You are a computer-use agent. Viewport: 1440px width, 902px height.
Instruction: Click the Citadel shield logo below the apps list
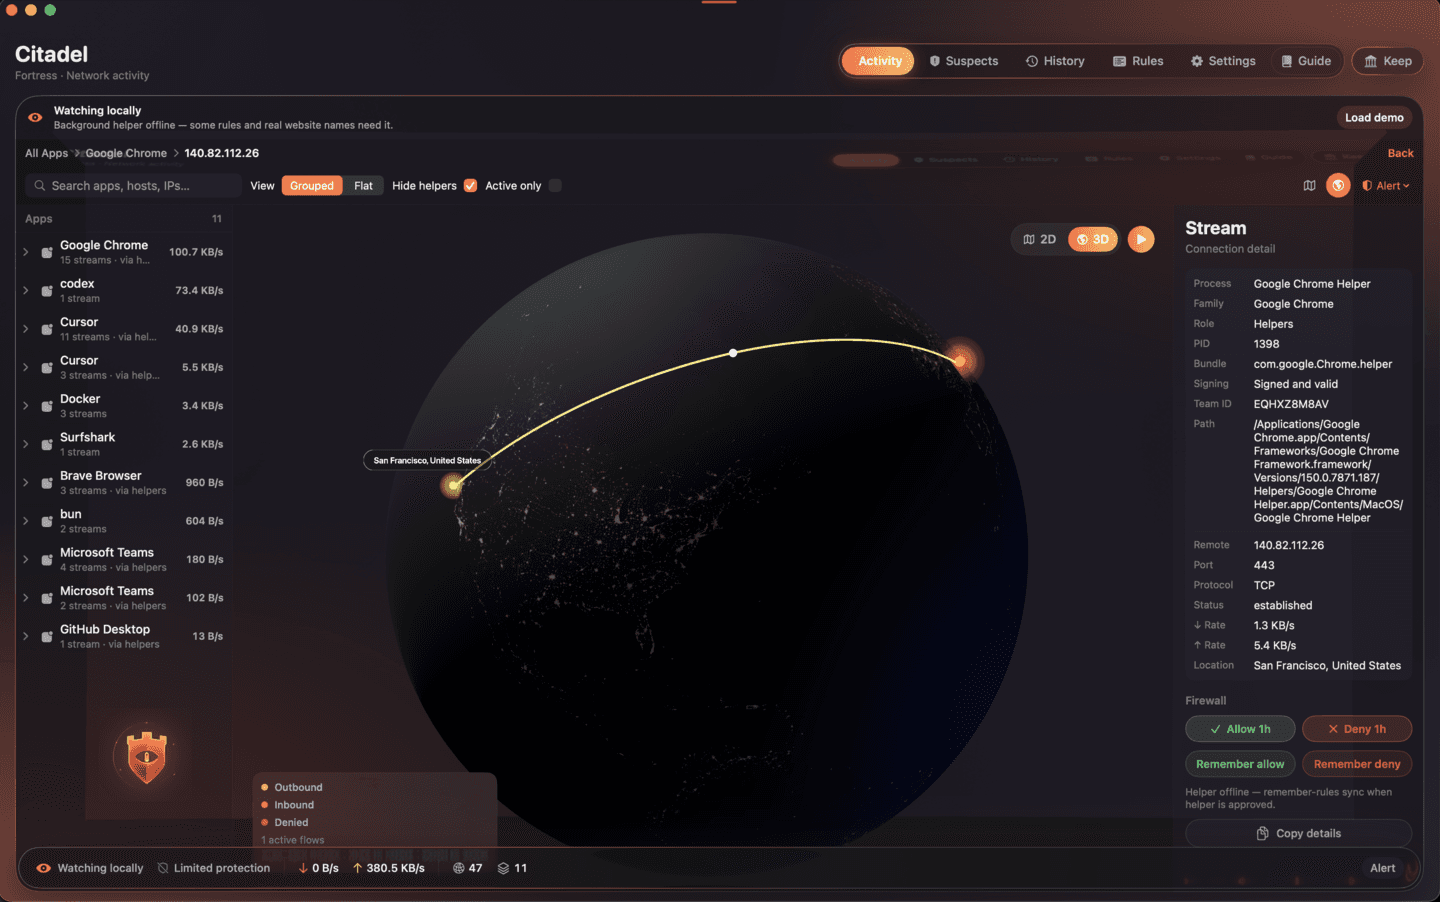(x=147, y=755)
